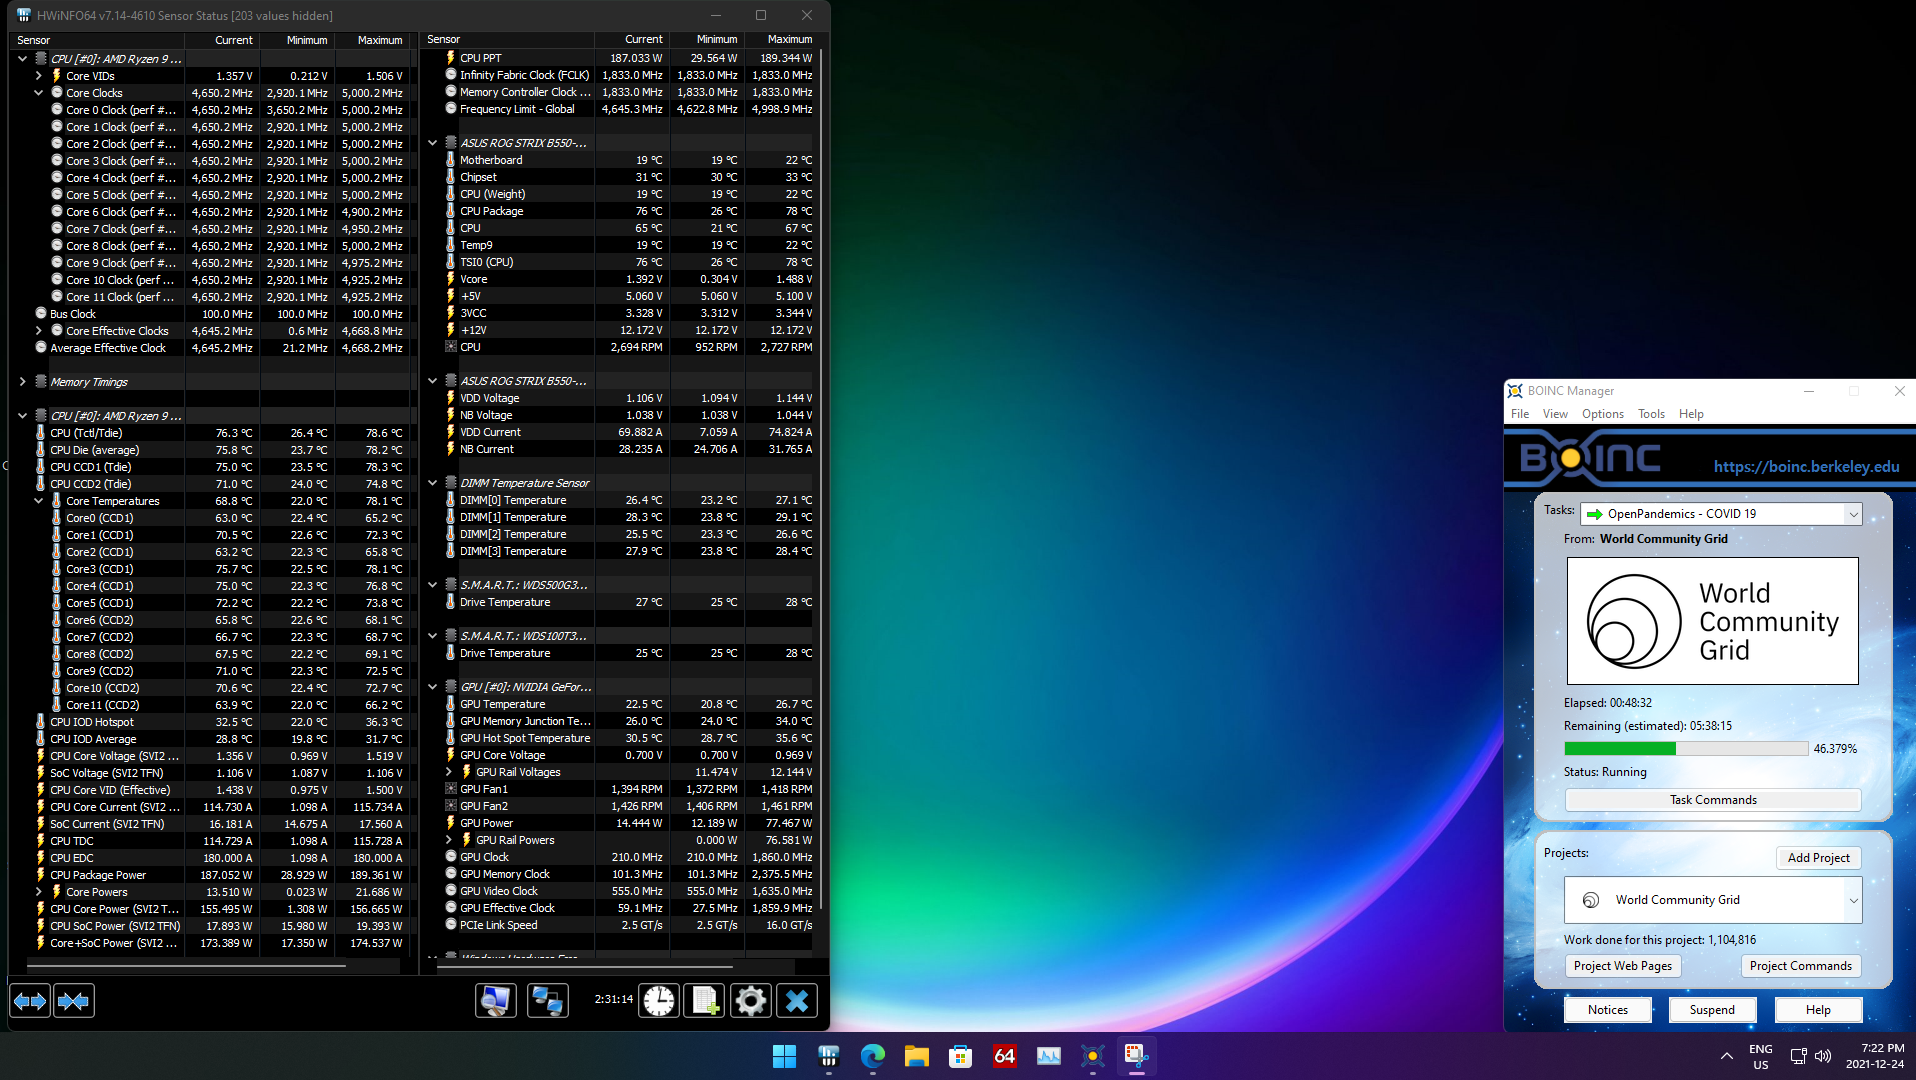Click the CPU PPT lightning bolt icon
Image resolution: width=1916 pixels, height=1080 pixels.
click(x=451, y=58)
